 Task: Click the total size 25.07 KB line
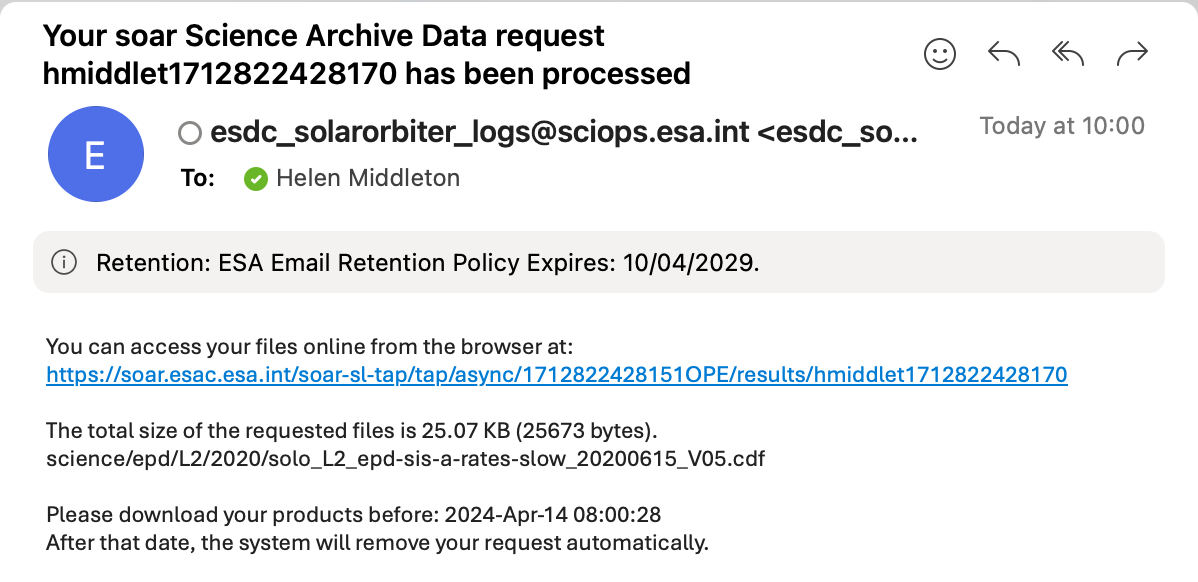pyautogui.click(x=351, y=431)
